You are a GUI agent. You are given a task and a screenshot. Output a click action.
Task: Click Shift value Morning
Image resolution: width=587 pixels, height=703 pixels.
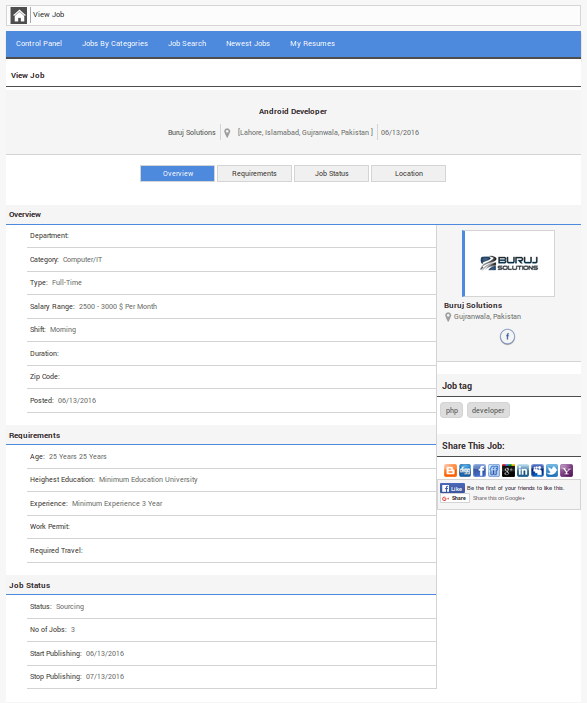[63, 330]
